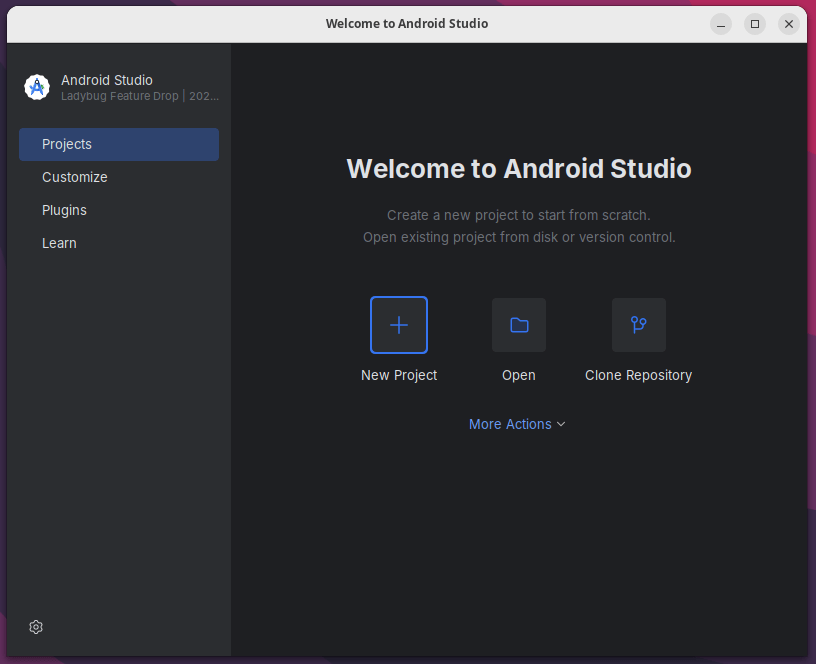816x664 pixels.
Task: Click the chevron beside More Actions
Action: [x=561, y=424]
